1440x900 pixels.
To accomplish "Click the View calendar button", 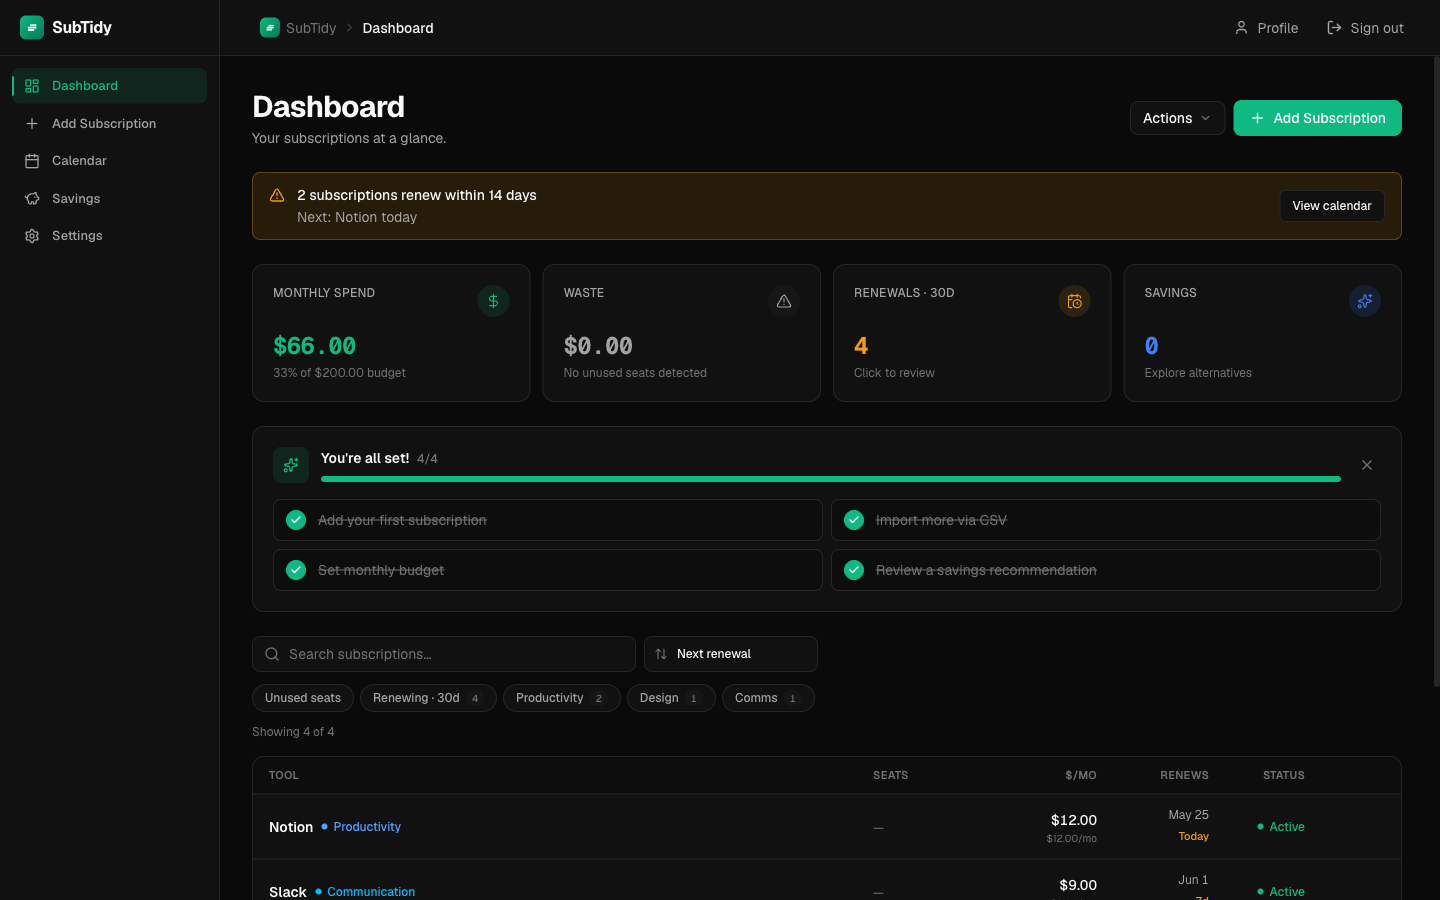I will 1332,206.
